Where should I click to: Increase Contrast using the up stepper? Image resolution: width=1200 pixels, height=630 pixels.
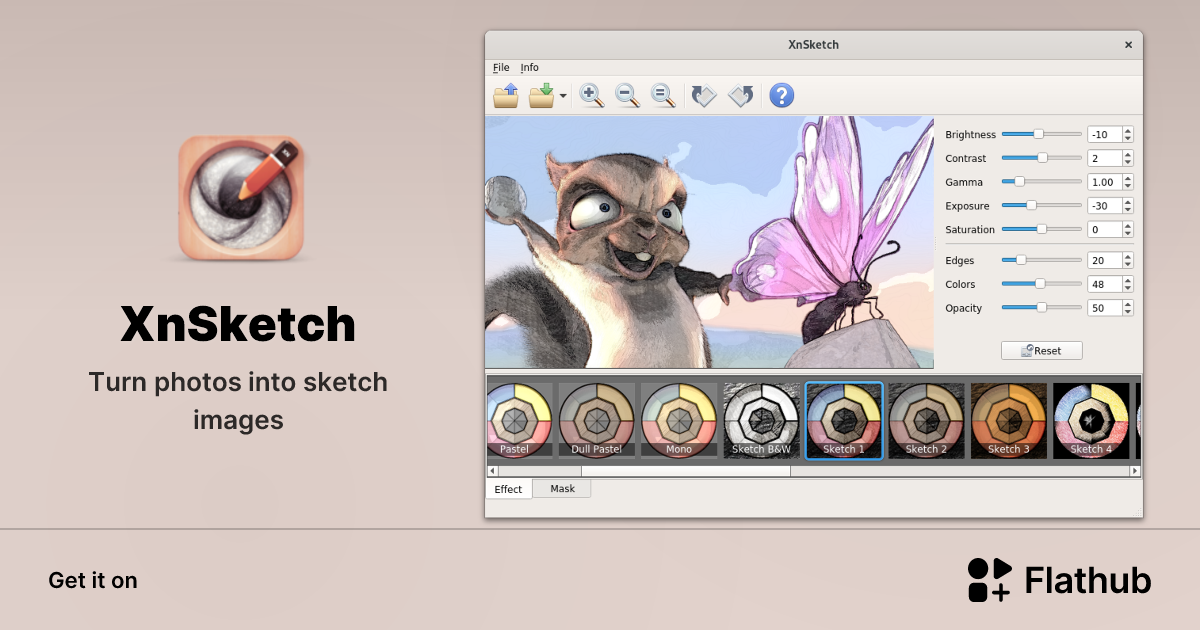[1129, 154]
